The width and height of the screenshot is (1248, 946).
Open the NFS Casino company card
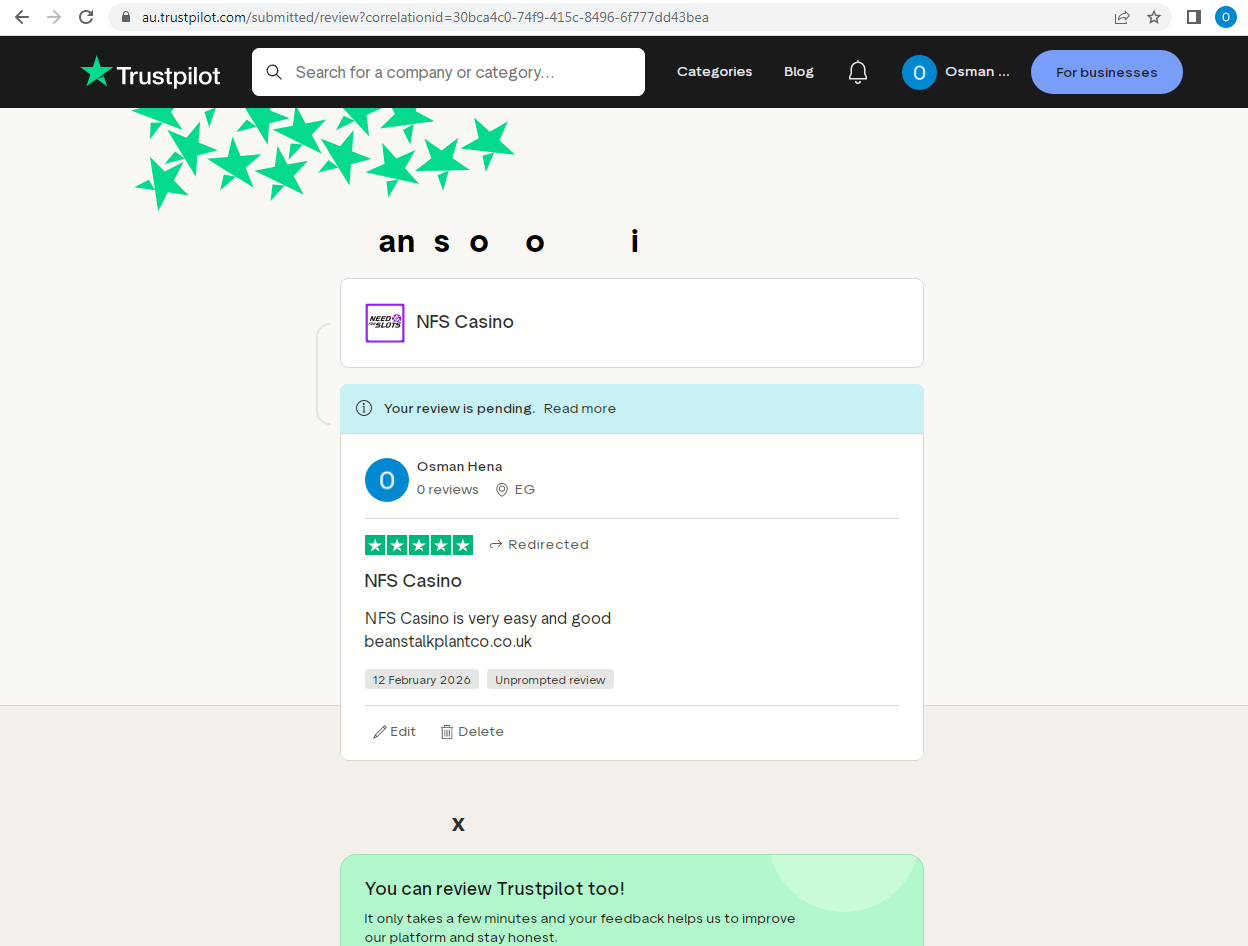pos(632,323)
